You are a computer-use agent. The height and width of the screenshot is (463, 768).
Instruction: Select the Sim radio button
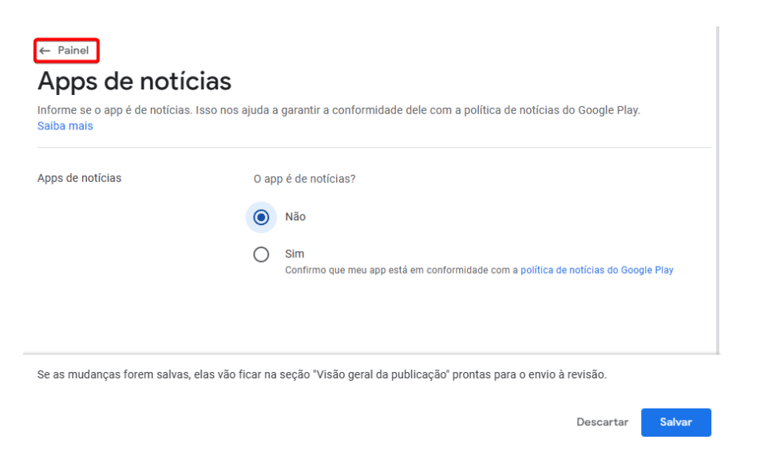tap(261, 254)
